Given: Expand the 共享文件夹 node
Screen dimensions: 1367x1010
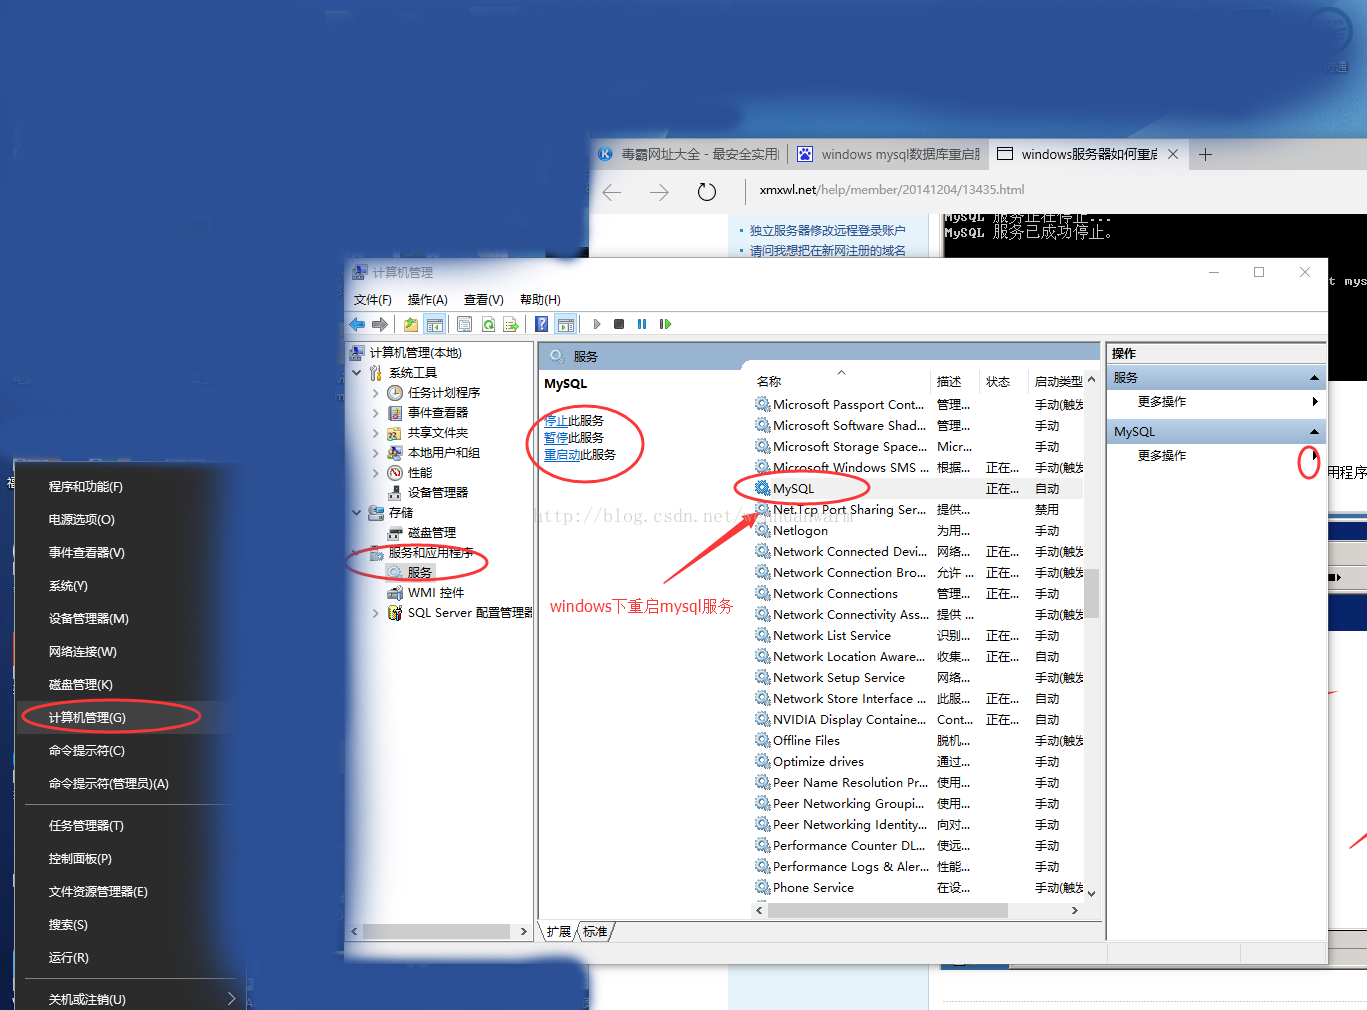Looking at the screenshot, I should point(376,433).
